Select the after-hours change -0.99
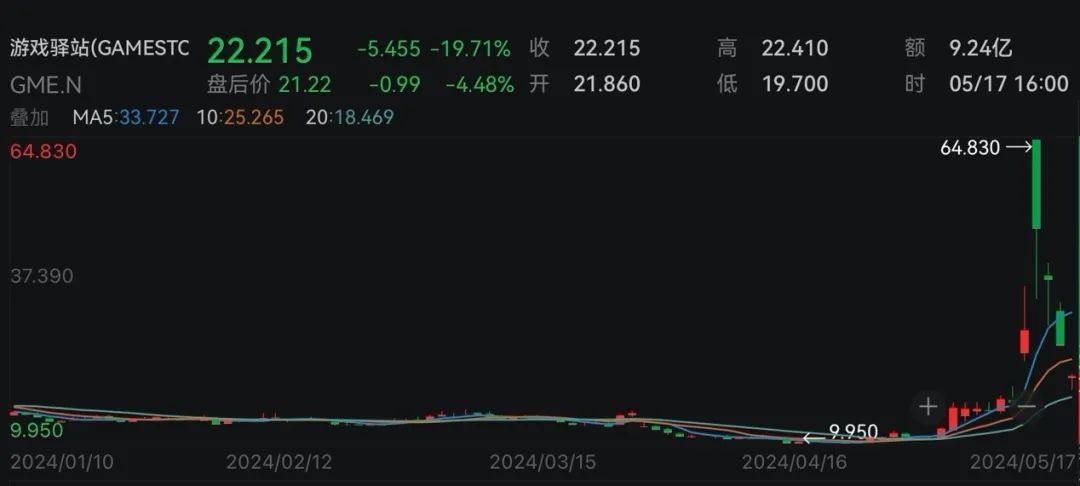The image size is (1080, 486). pos(395,85)
